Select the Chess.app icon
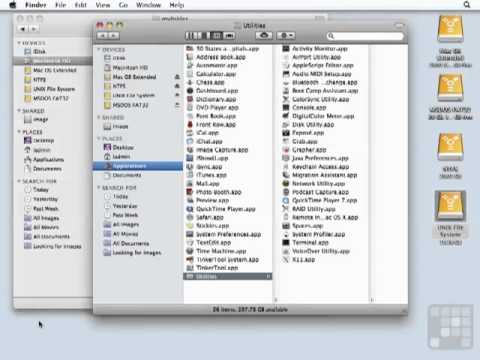Viewport: 480px width, 360px height. tap(190, 82)
